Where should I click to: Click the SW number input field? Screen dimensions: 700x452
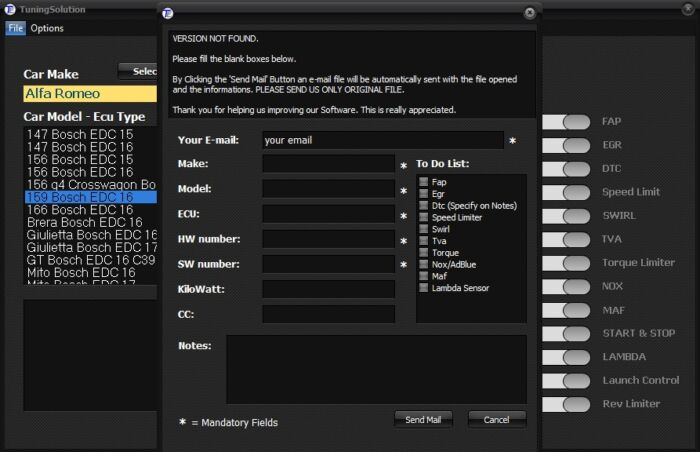pyautogui.click(x=329, y=264)
